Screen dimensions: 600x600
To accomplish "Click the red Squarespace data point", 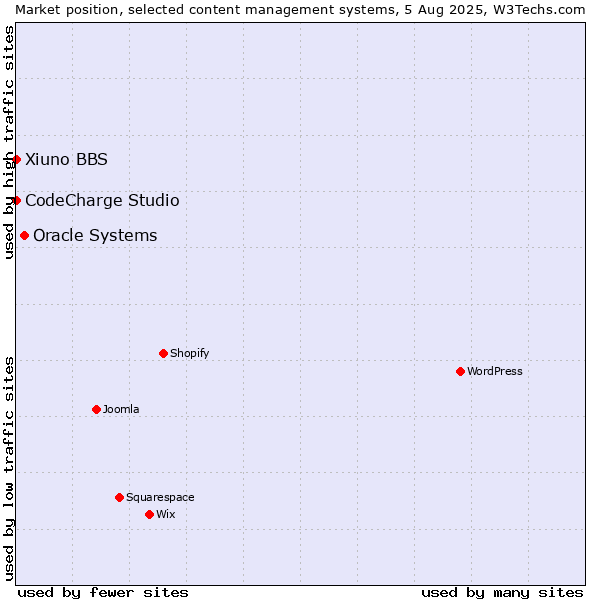I will click(x=119, y=497).
